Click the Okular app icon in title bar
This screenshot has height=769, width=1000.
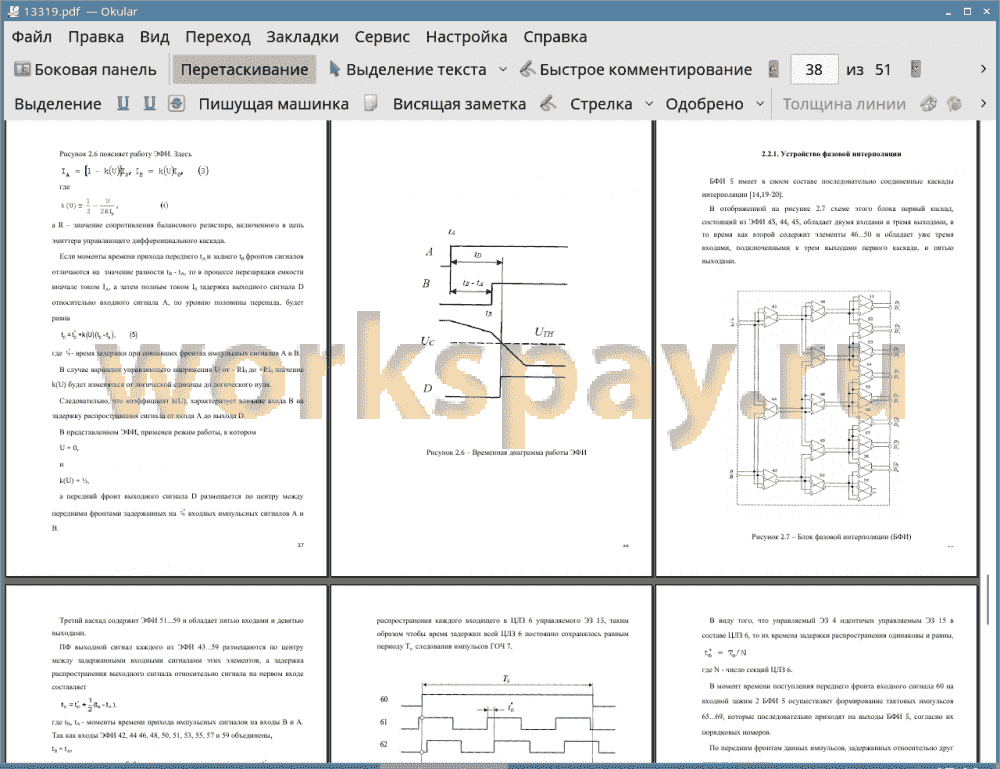(x=13, y=11)
